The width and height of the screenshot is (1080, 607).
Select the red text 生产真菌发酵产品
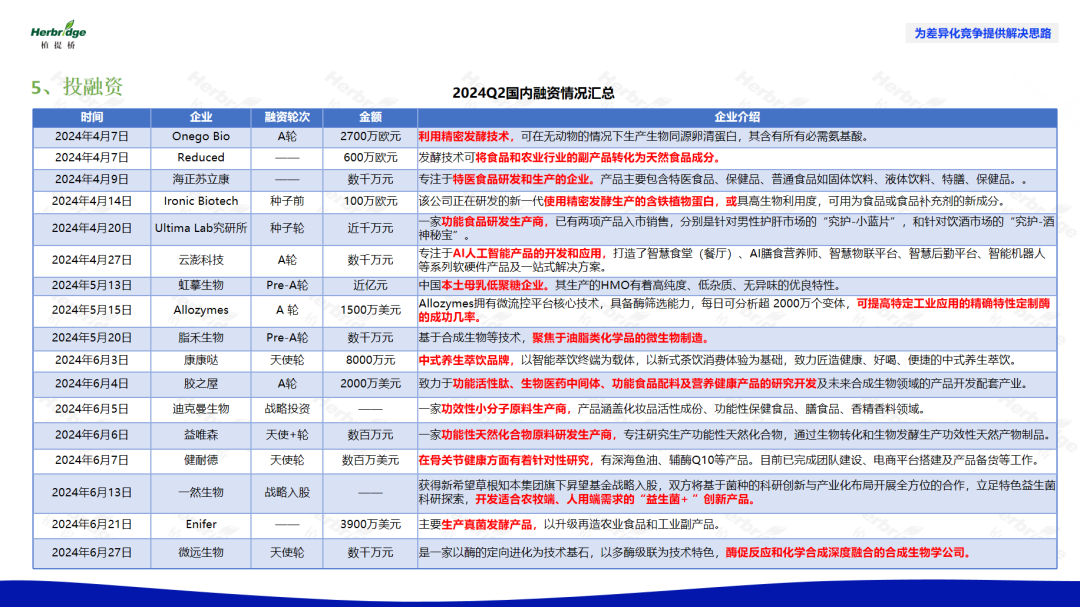tap(486, 524)
